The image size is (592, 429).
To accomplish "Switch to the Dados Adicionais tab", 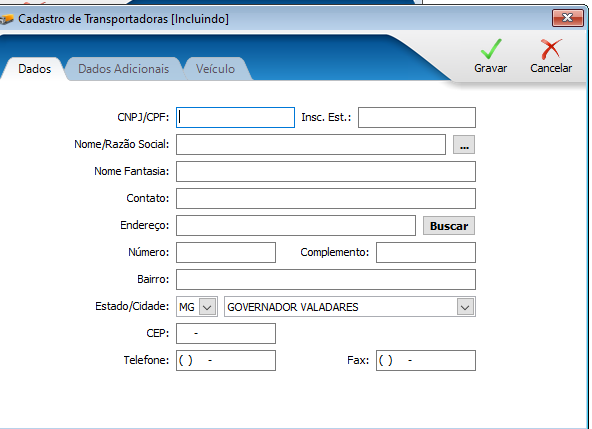I will tap(123, 69).
